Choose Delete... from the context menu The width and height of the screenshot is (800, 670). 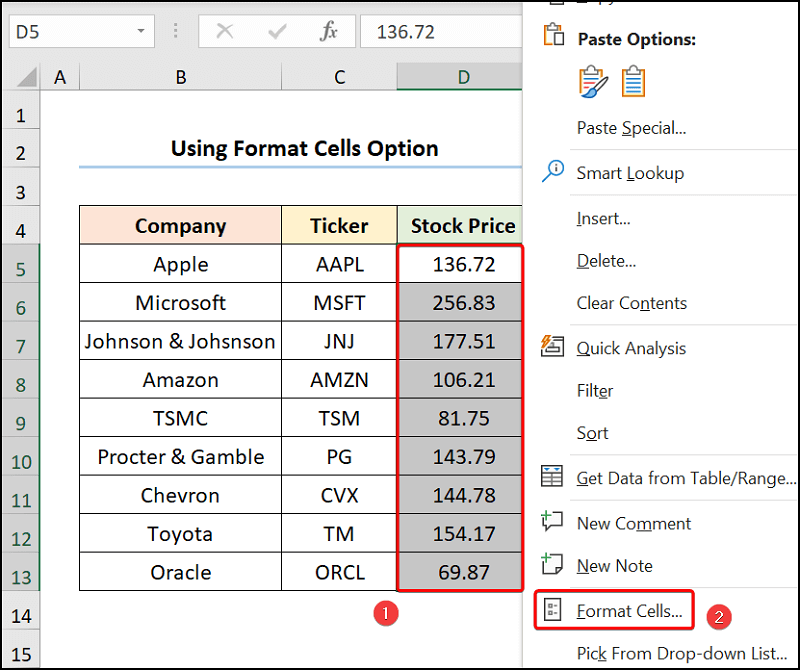point(606,261)
